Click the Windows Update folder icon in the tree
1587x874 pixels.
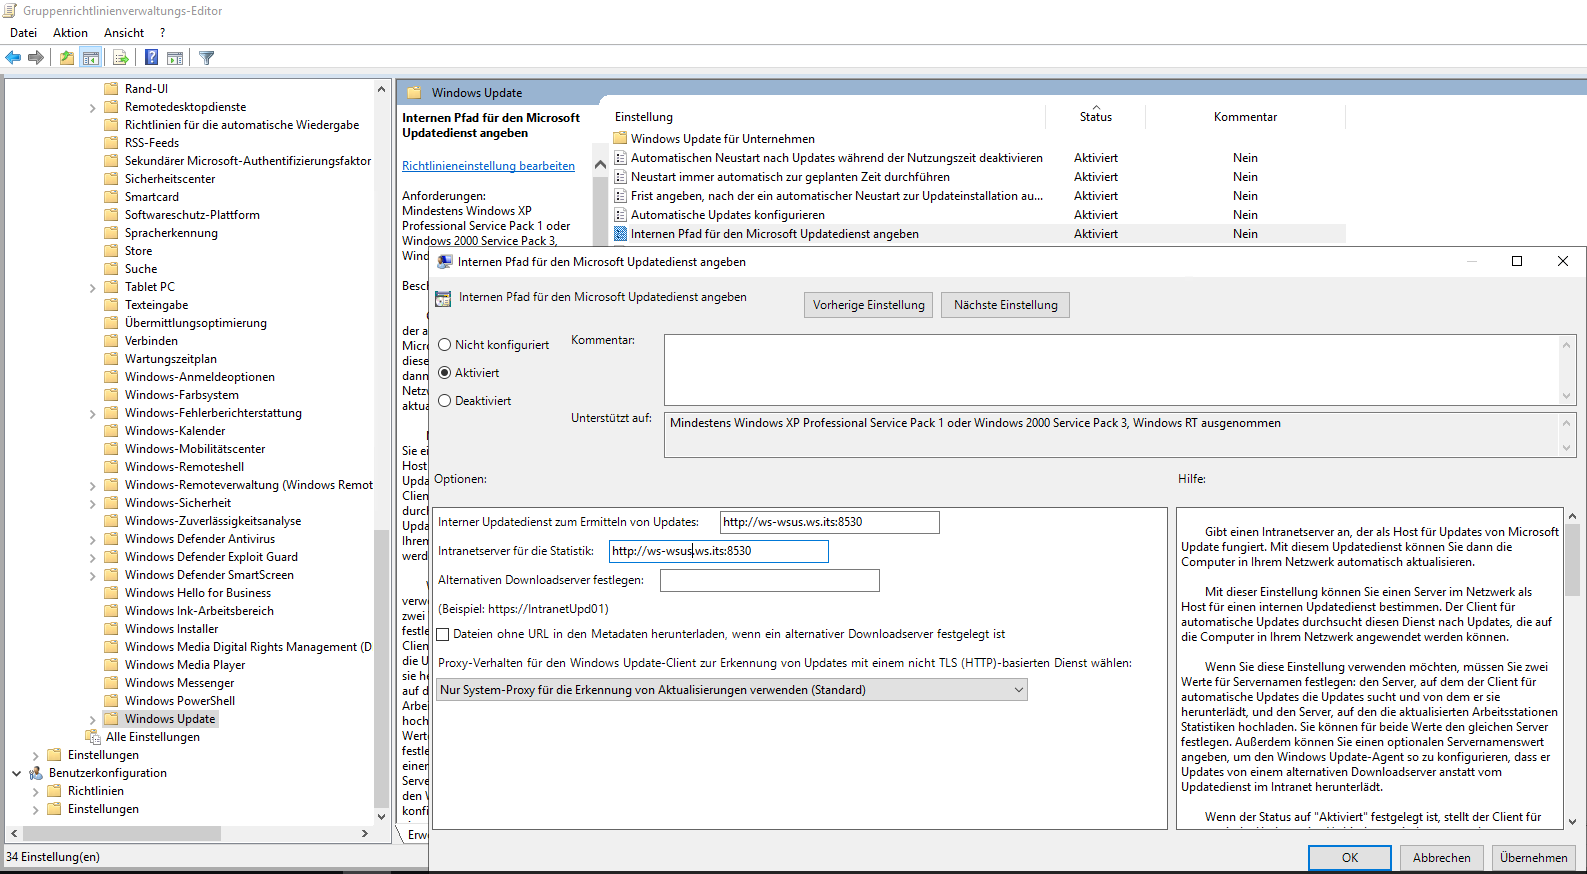112,719
